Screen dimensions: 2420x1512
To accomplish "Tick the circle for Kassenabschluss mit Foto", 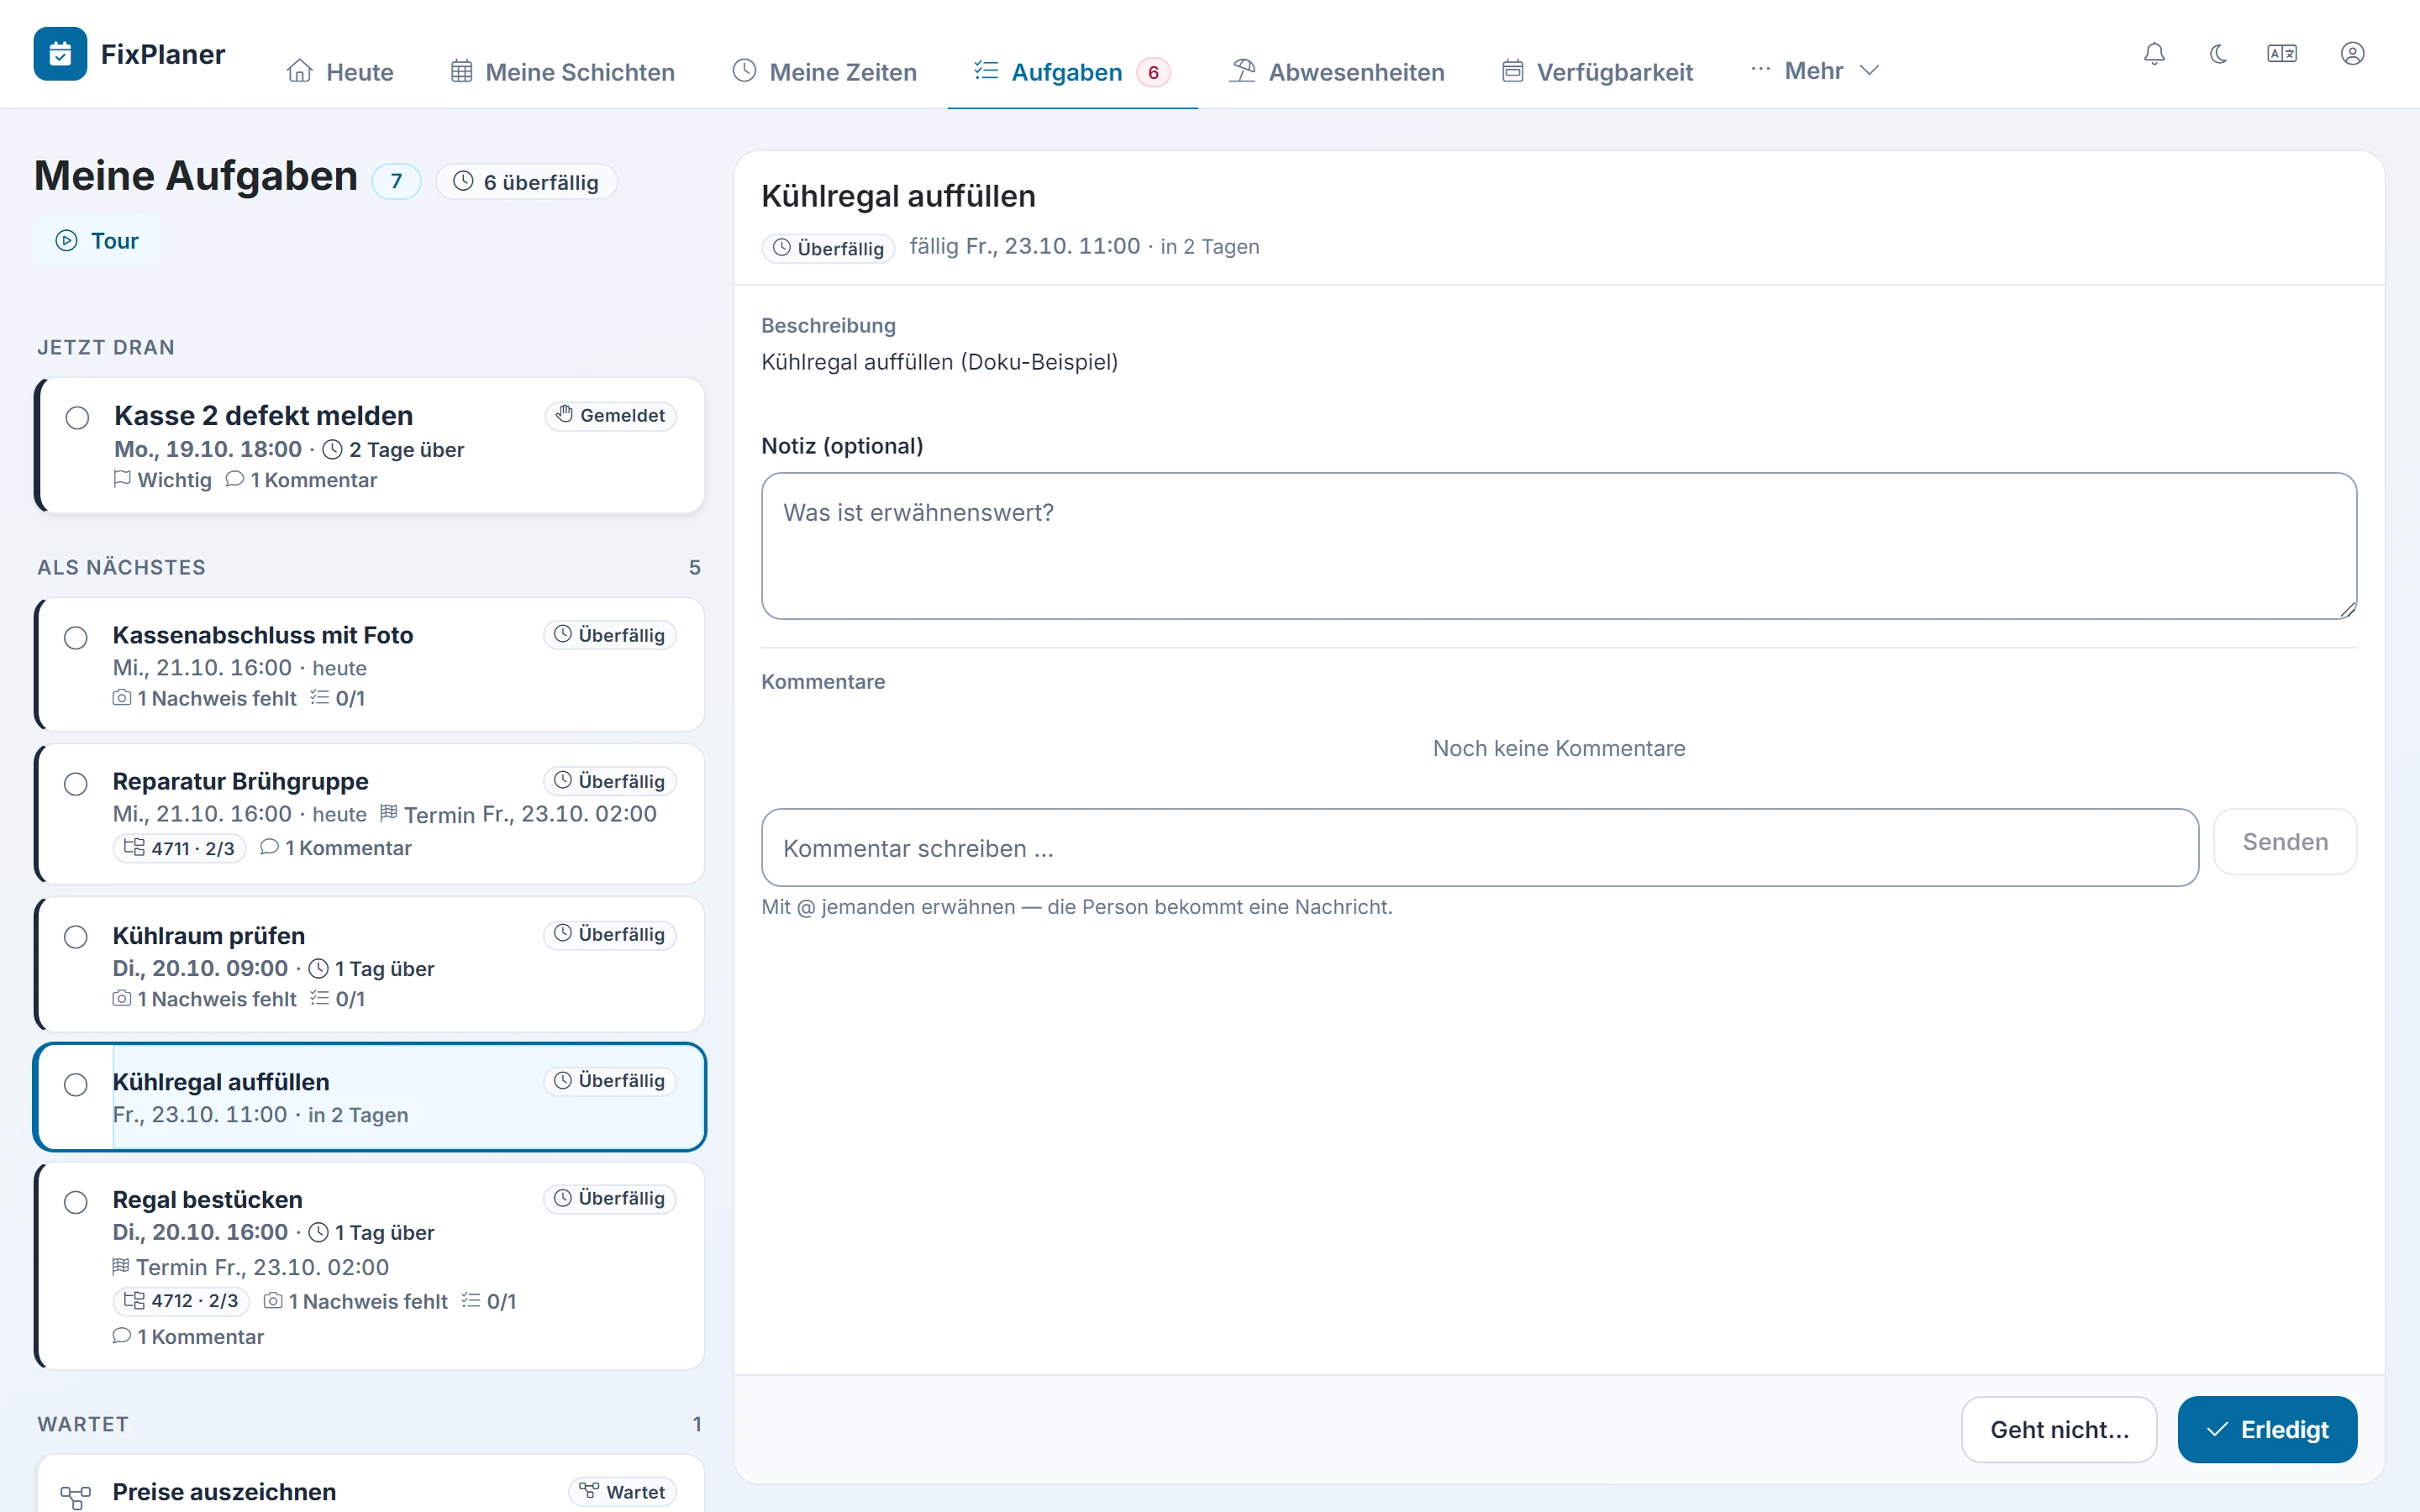I will click(x=76, y=637).
